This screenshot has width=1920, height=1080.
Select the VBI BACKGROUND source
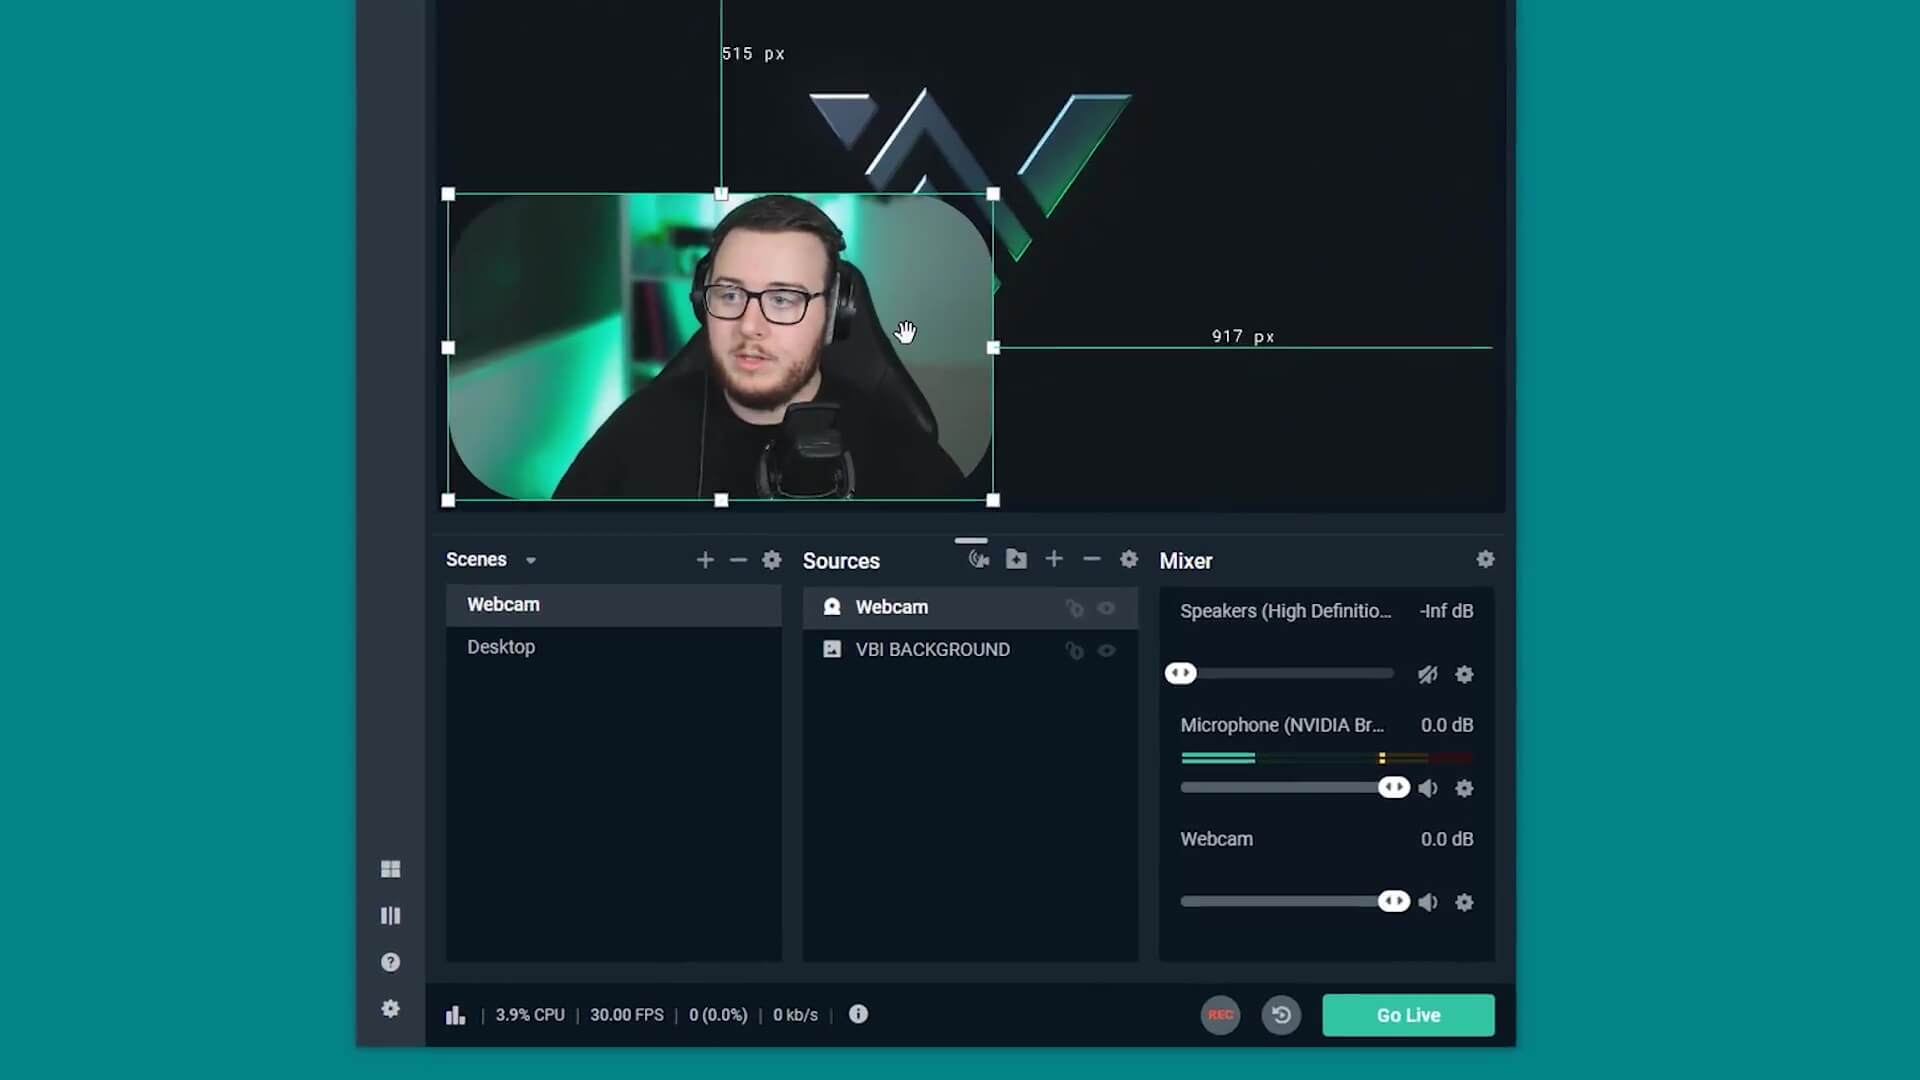click(x=932, y=649)
